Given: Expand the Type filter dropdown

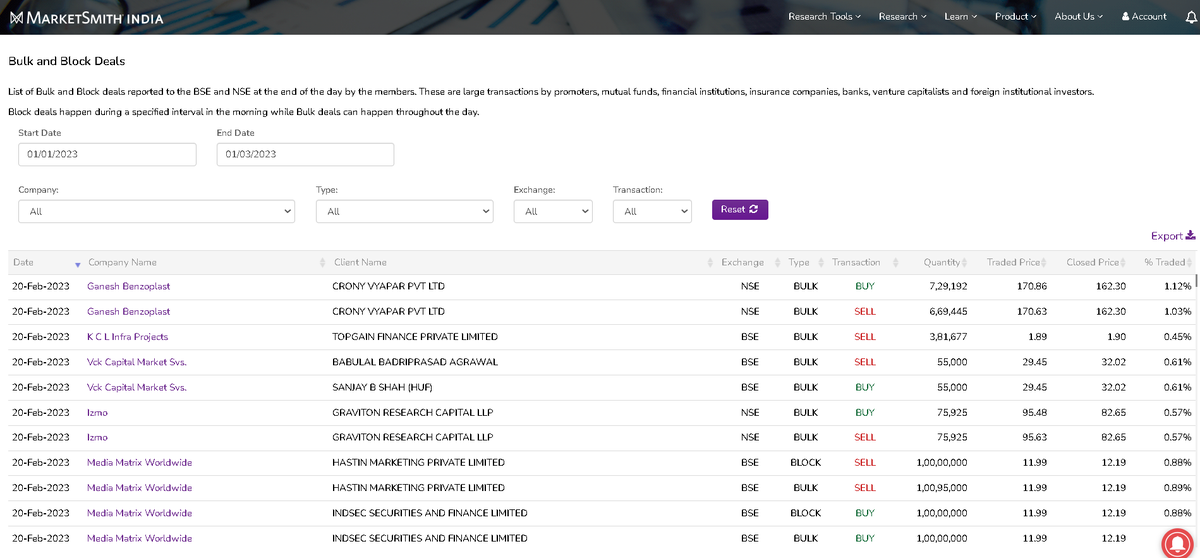Looking at the screenshot, I should 405,211.
